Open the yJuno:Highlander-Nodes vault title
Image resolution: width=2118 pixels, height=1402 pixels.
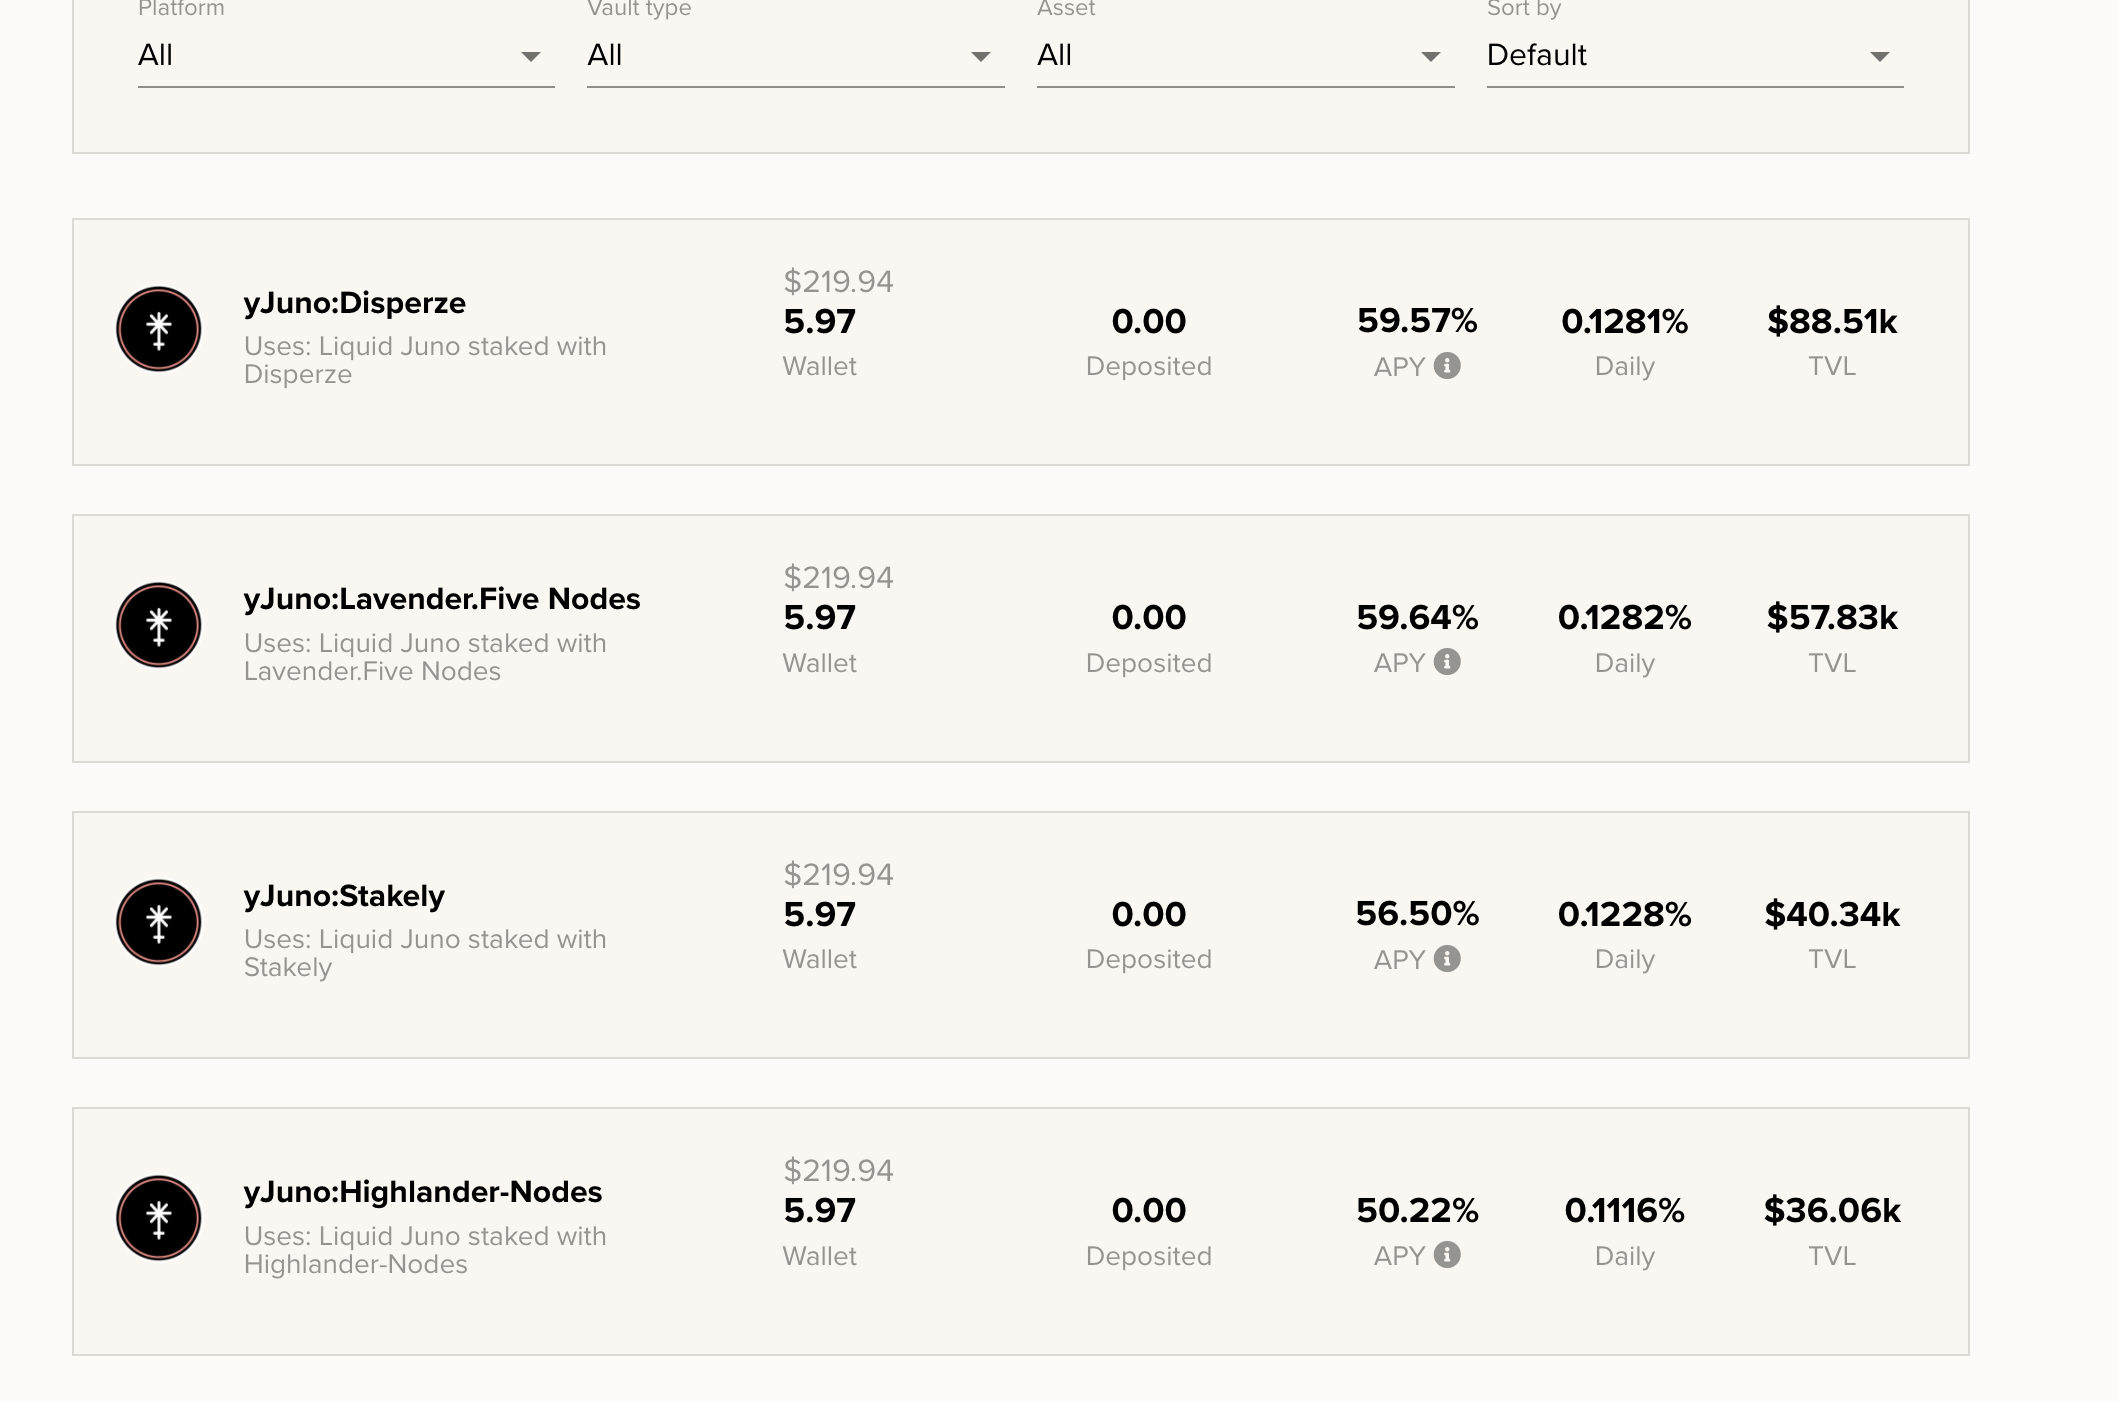click(423, 1192)
